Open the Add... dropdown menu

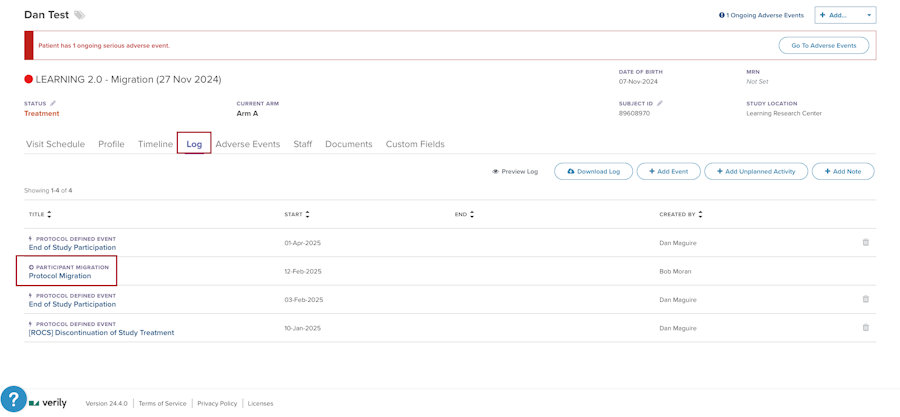click(x=845, y=15)
